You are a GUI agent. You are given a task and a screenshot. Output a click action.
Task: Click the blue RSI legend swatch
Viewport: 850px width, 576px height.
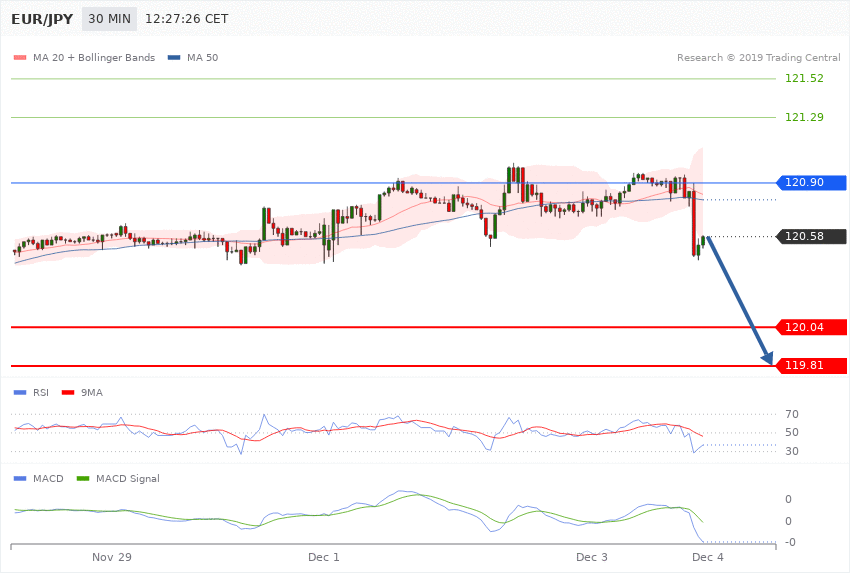pyautogui.click(x=20, y=392)
